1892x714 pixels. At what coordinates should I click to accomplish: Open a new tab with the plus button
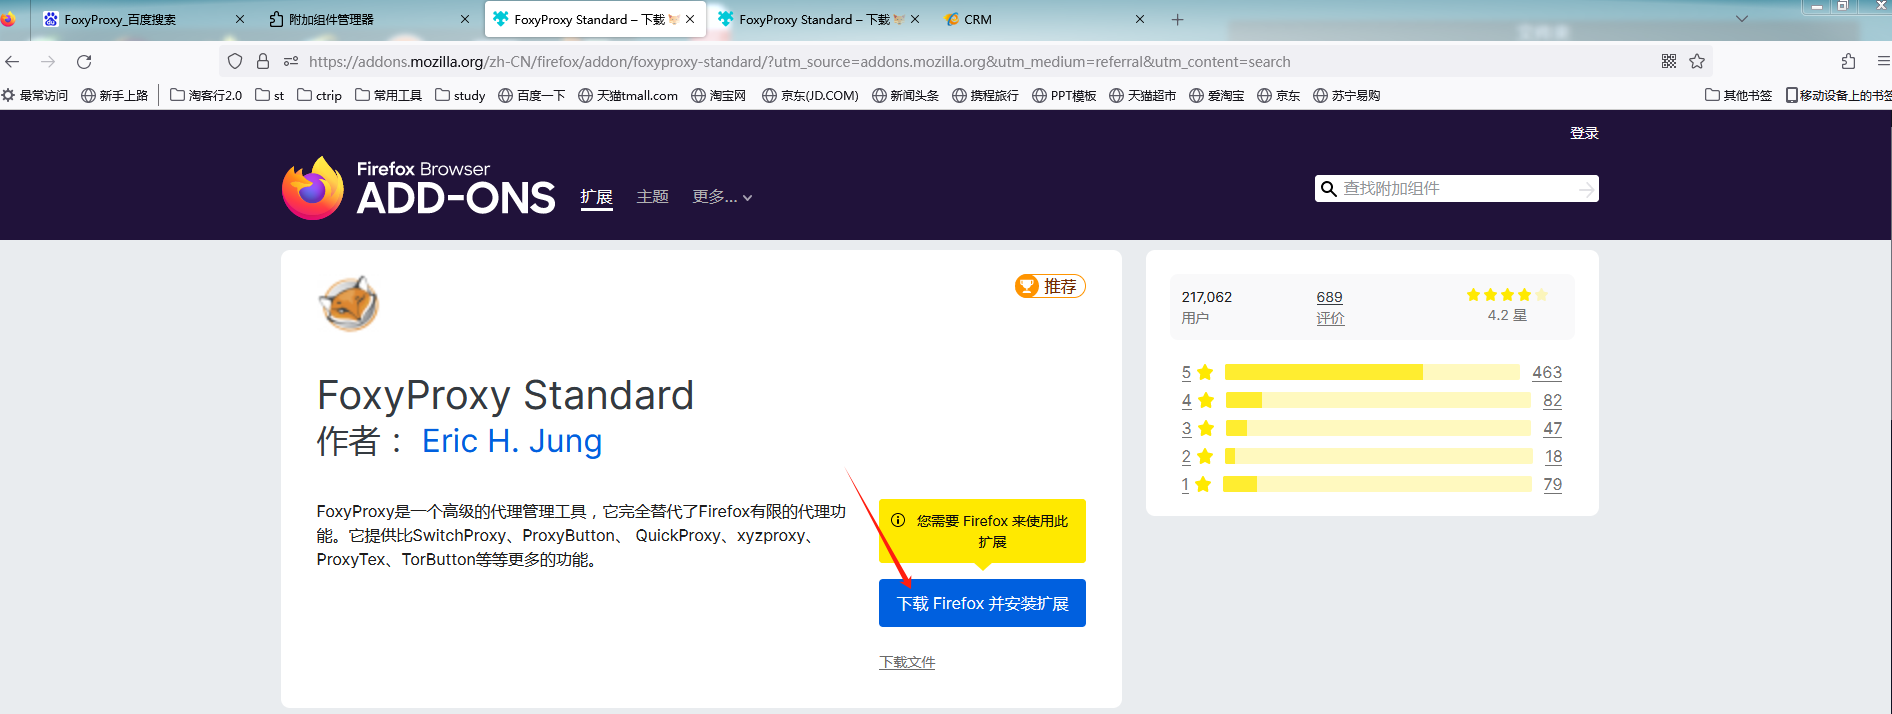(1177, 19)
